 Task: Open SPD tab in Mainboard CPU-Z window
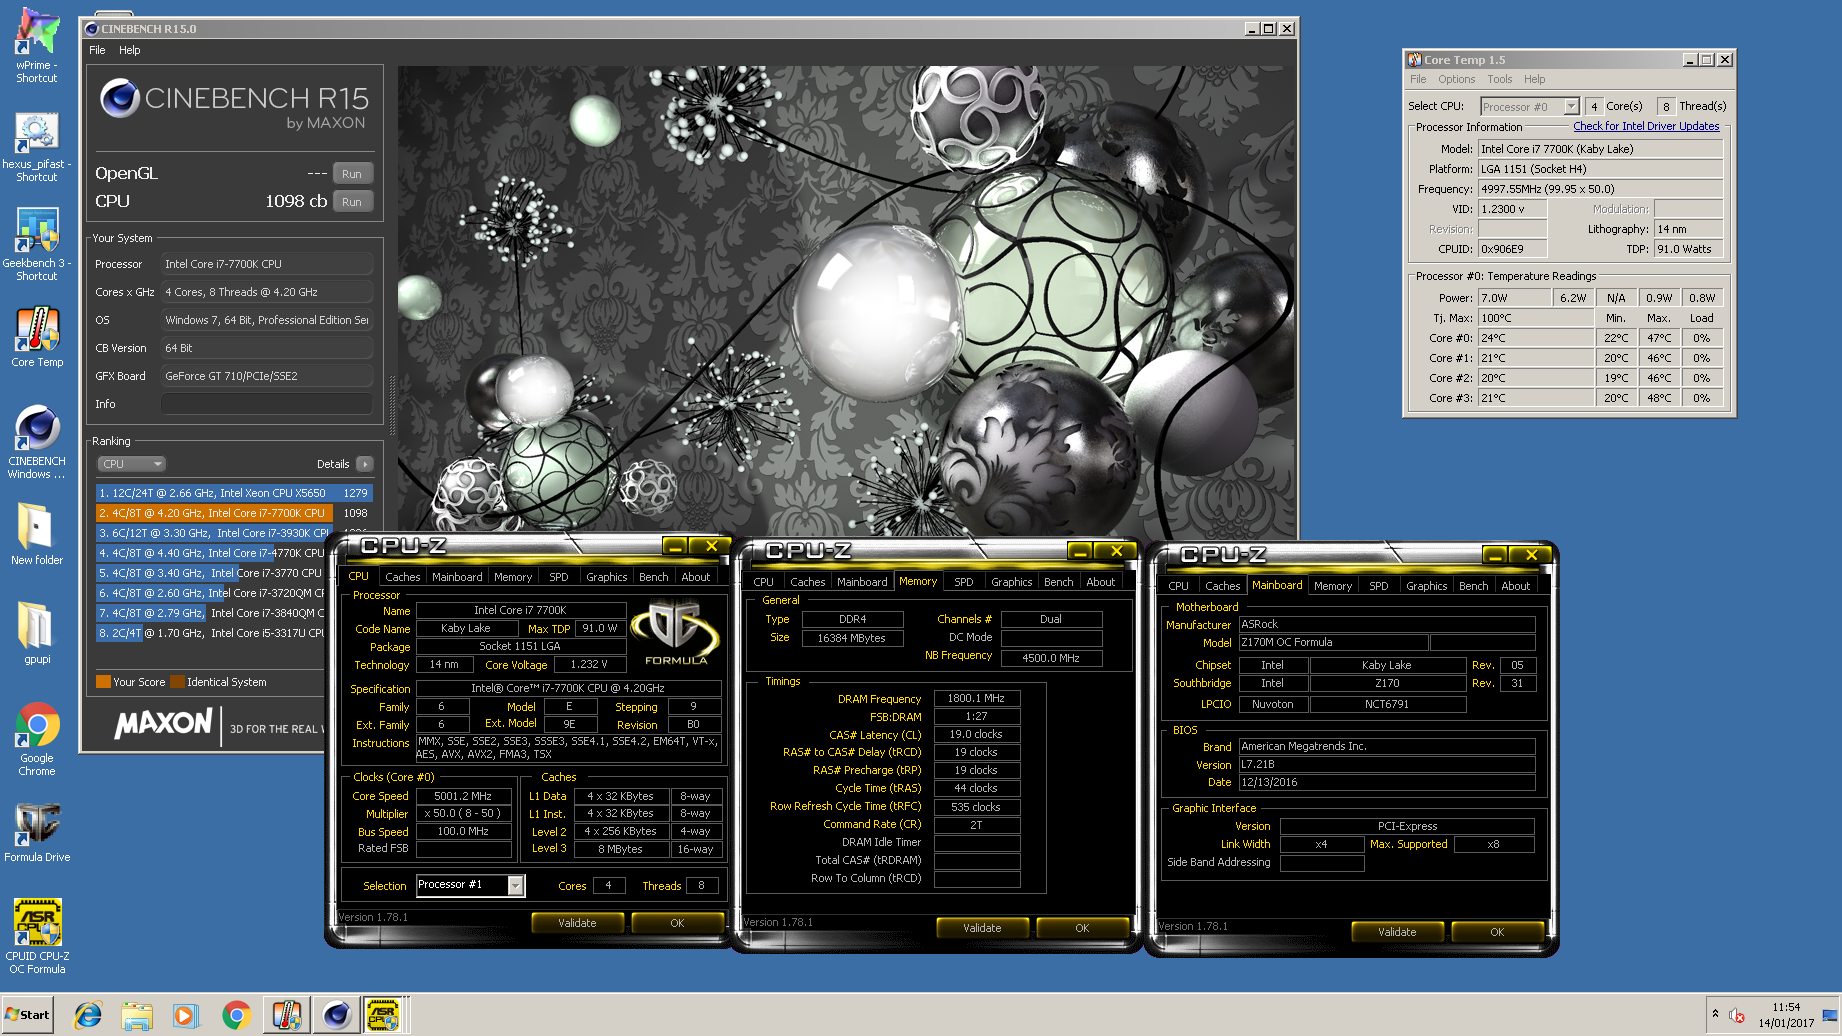click(x=1379, y=586)
